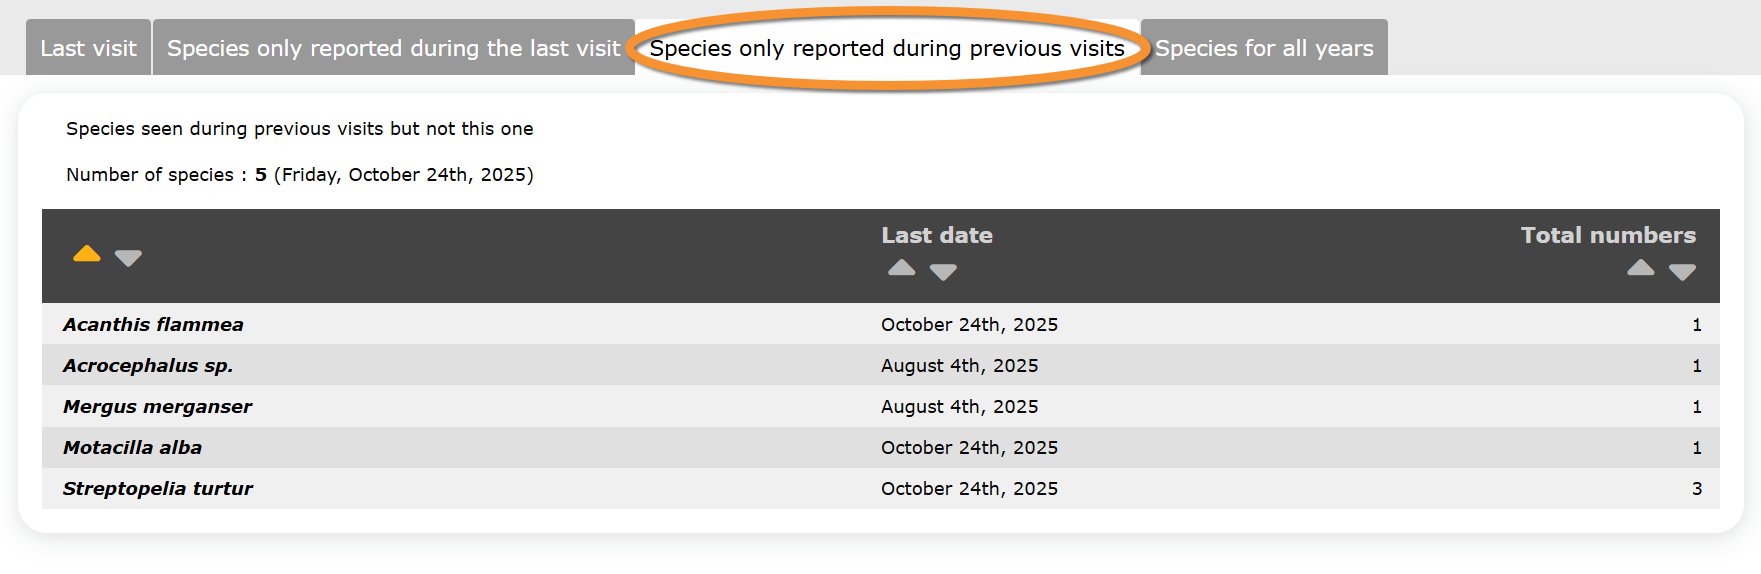Open the Streptopelia turtur entry
The width and height of the screenshot is (1761, 574).
click(157, 488)
